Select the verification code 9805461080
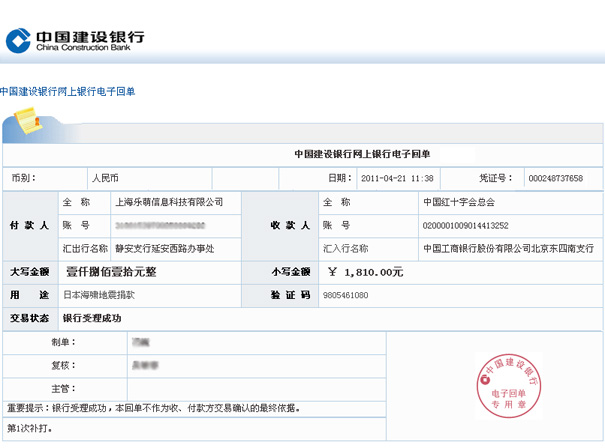Viewport: 605px width, 448px height. (x=346, y=296)
